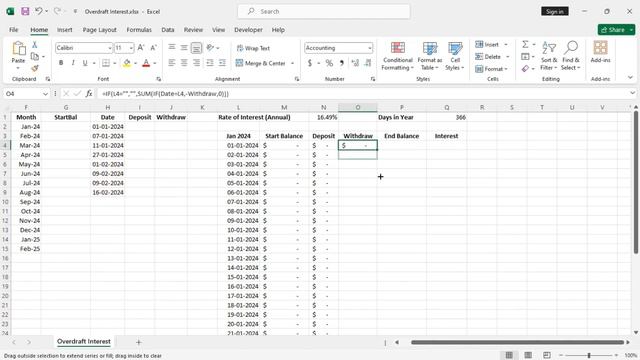Cut selection with the scissors icon
This screenshot has height=360, width=640.
[x=35, y=44]
